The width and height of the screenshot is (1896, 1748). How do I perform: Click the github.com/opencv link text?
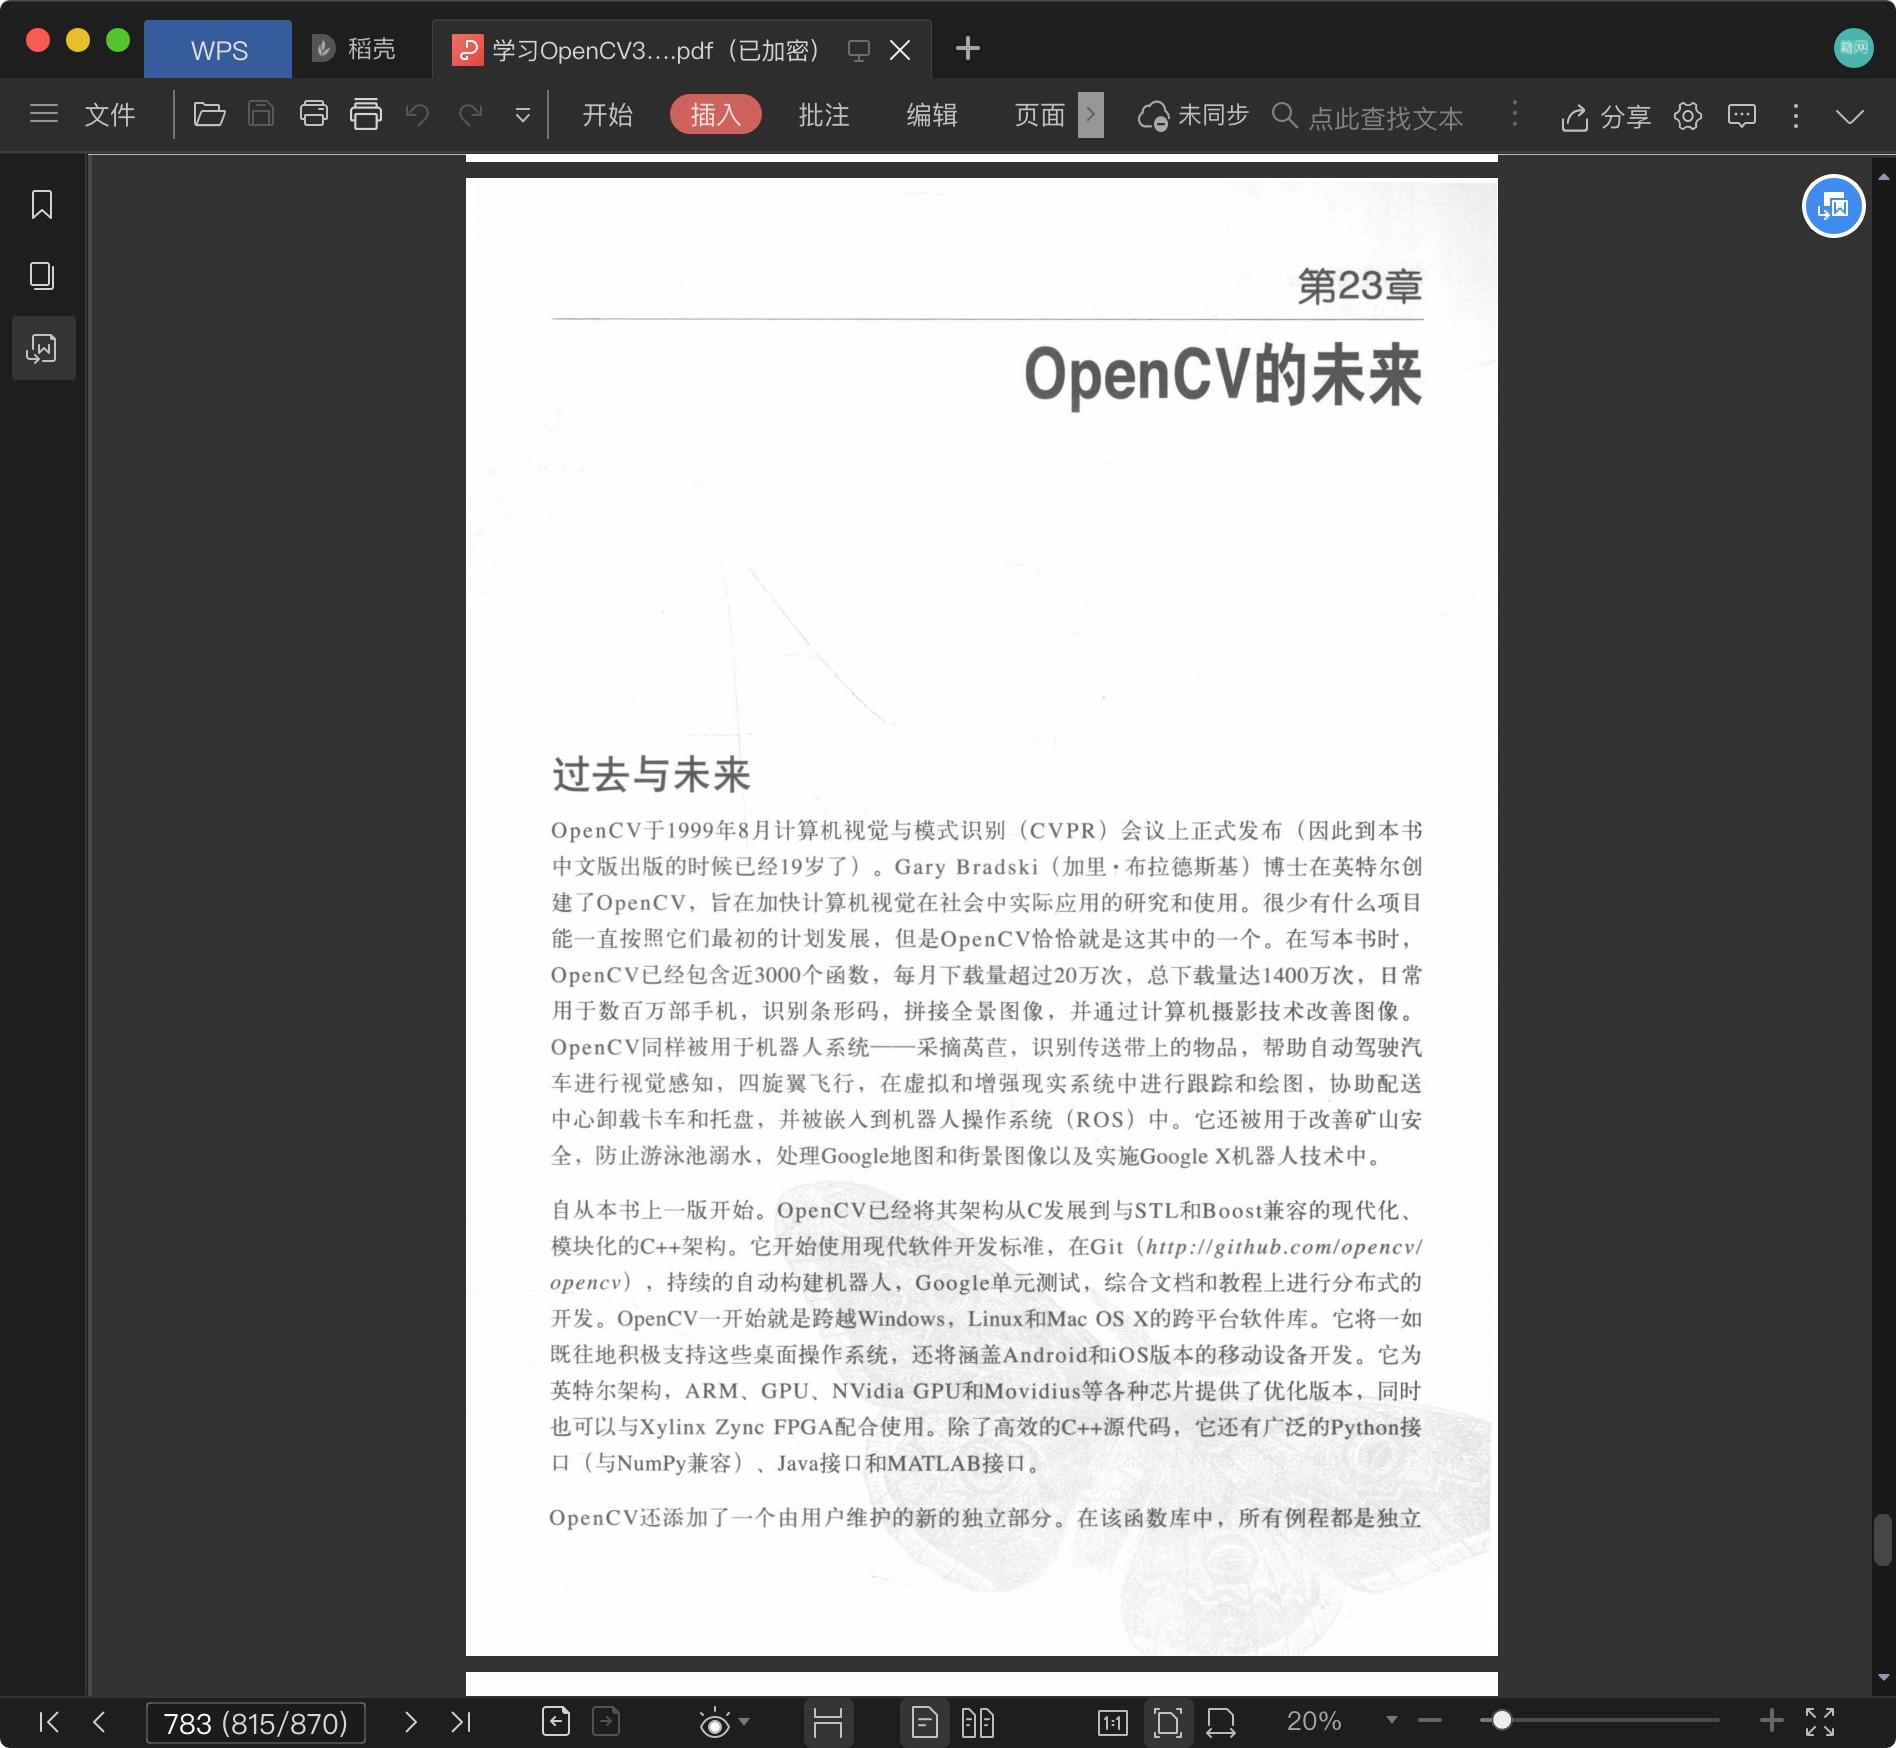point(1284,1248)
